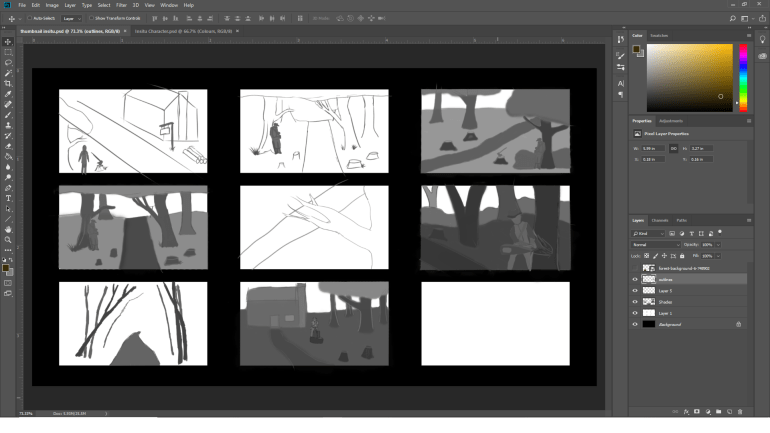Select the Pen tool
This screenshot has height=433, width=770.
[8, 188]
